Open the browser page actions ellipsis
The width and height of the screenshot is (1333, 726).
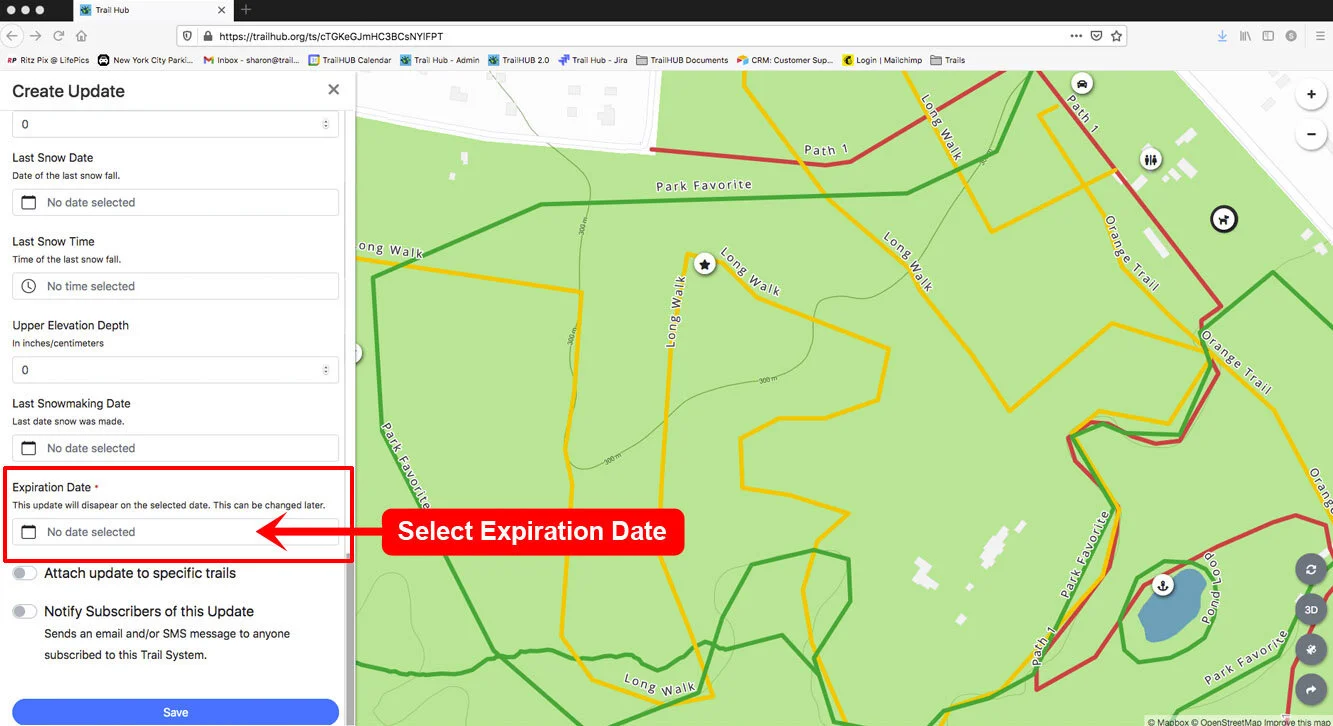pyautogui.click(x=1076, y=35)
